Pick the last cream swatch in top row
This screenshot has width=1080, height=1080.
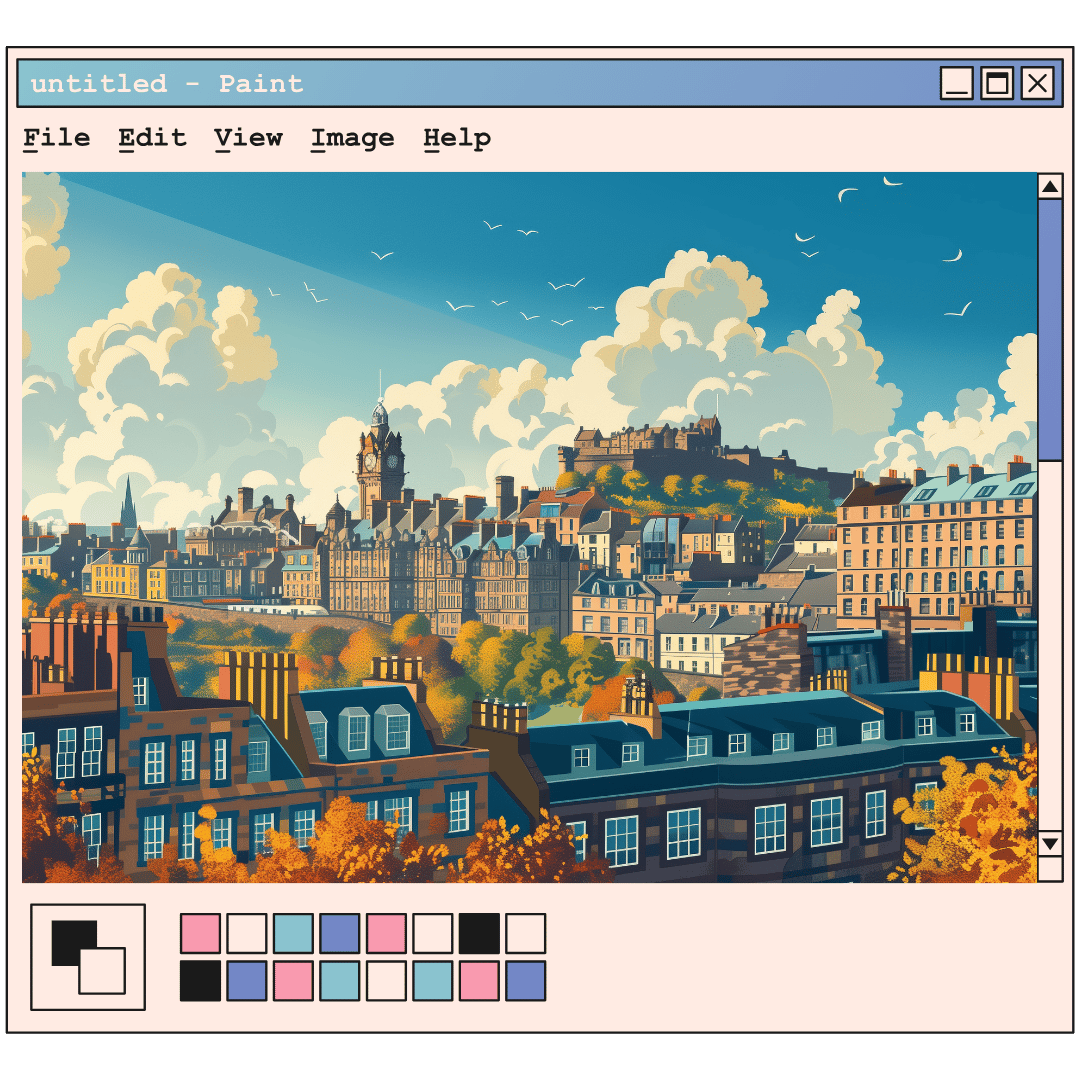pyautogui.click(x=526, y=934)
